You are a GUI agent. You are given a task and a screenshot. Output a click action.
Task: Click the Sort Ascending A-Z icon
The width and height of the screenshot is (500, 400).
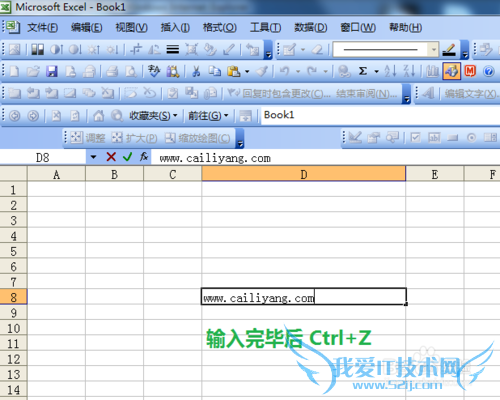[x=390, y=71]
